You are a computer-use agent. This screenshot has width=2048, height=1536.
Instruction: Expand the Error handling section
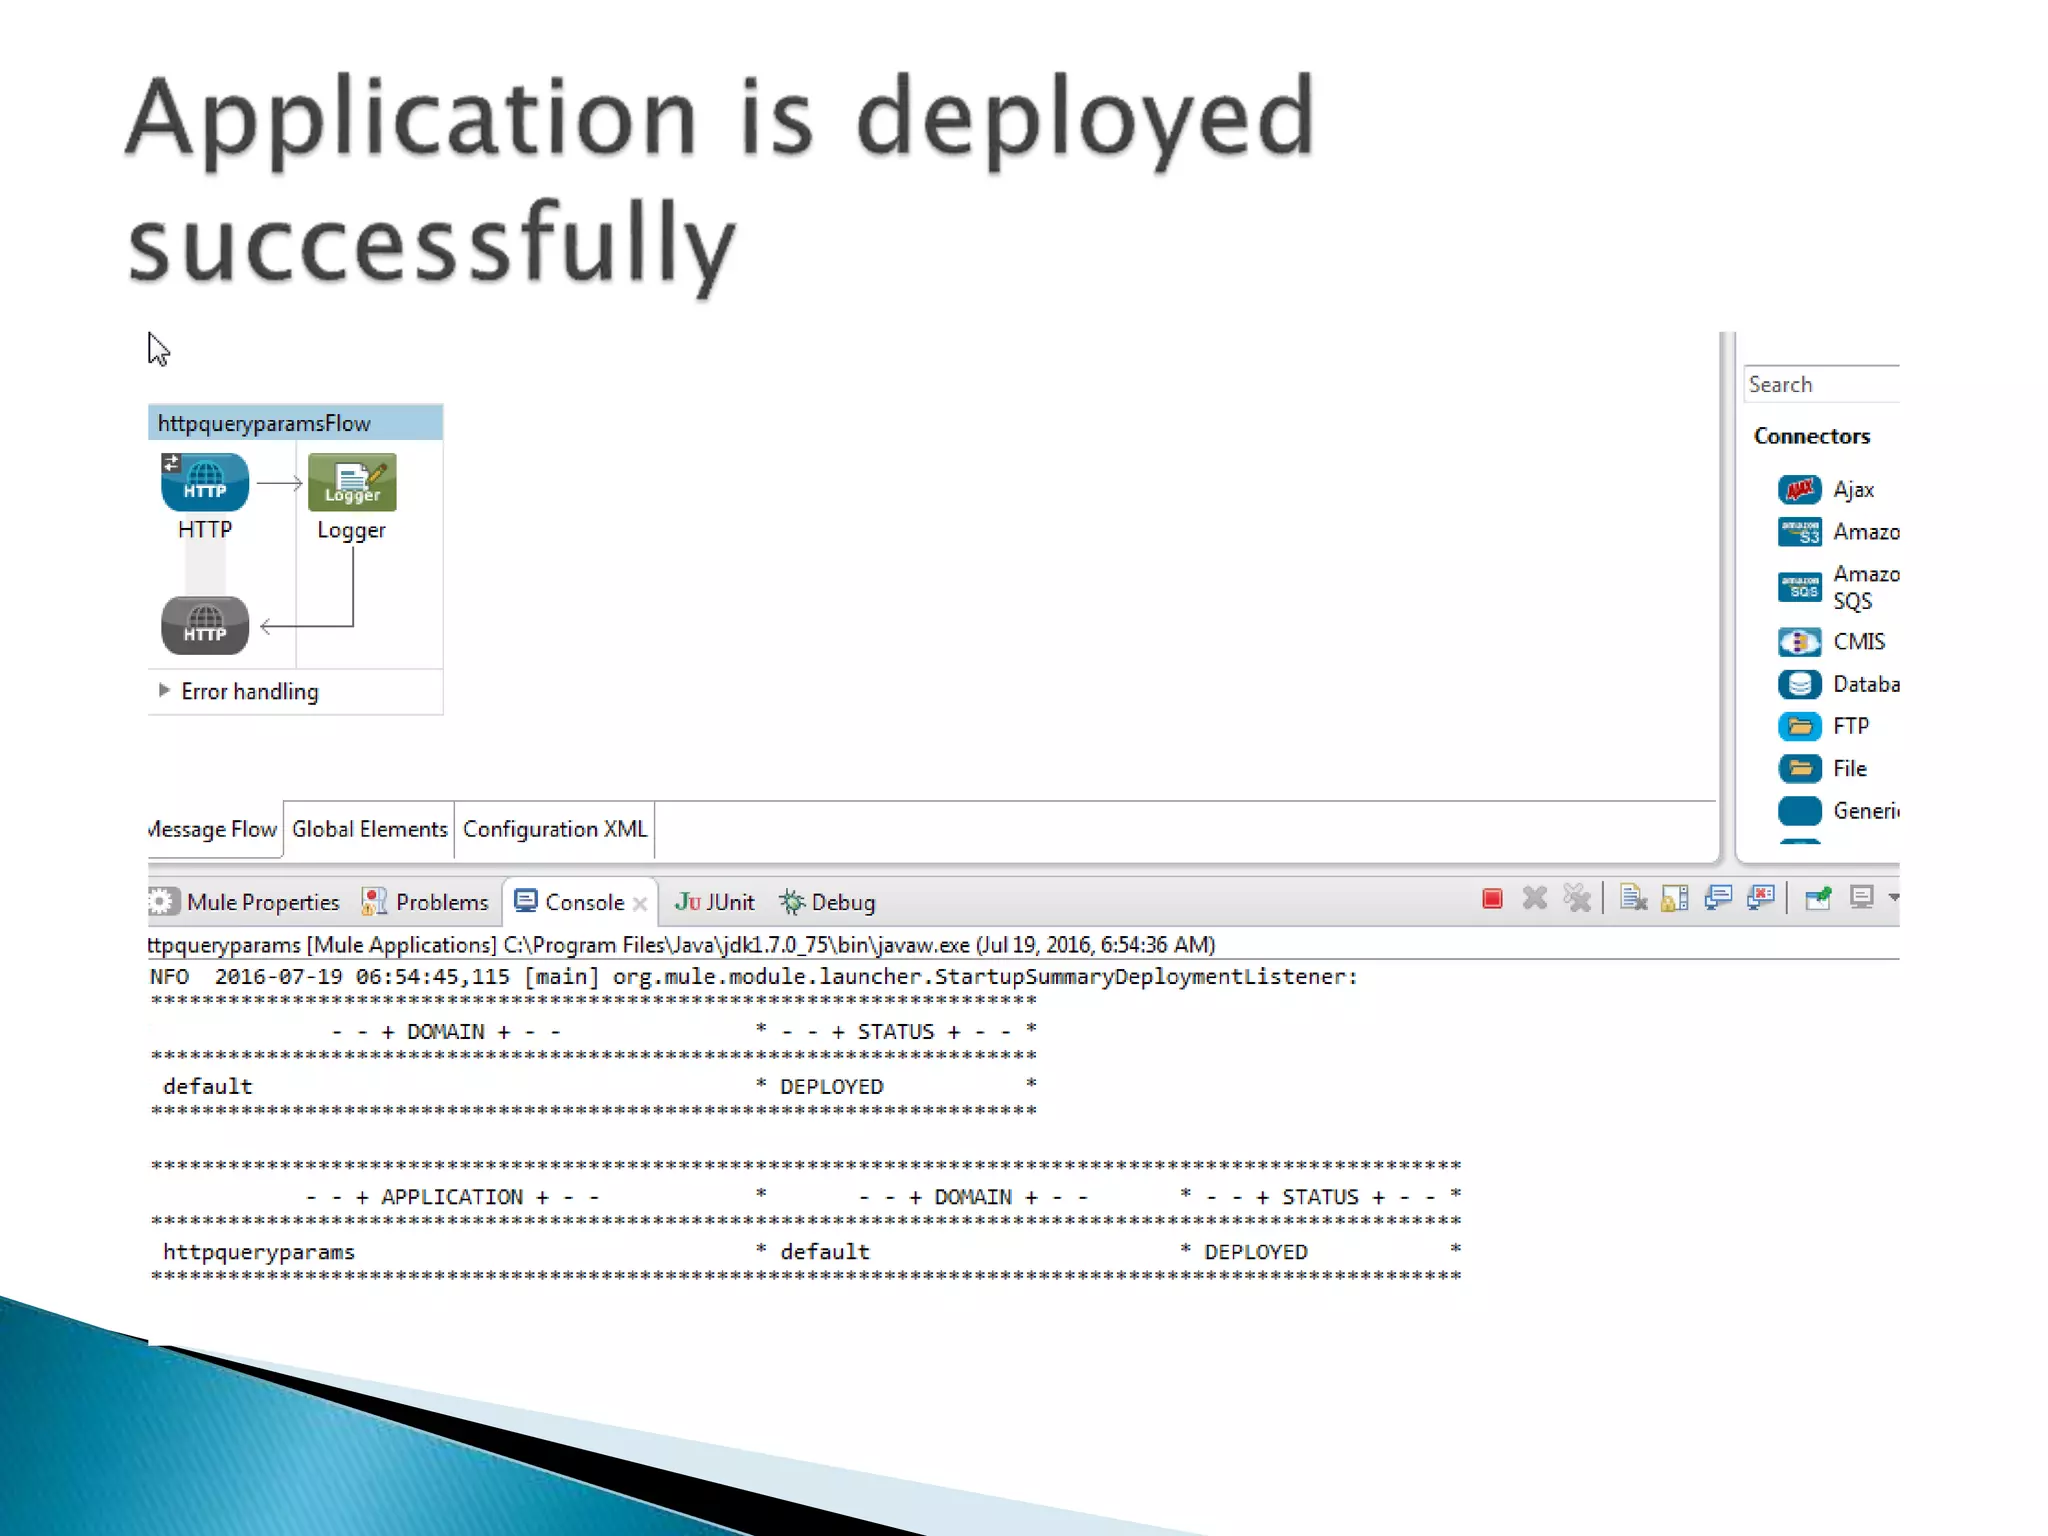point(164,690)
